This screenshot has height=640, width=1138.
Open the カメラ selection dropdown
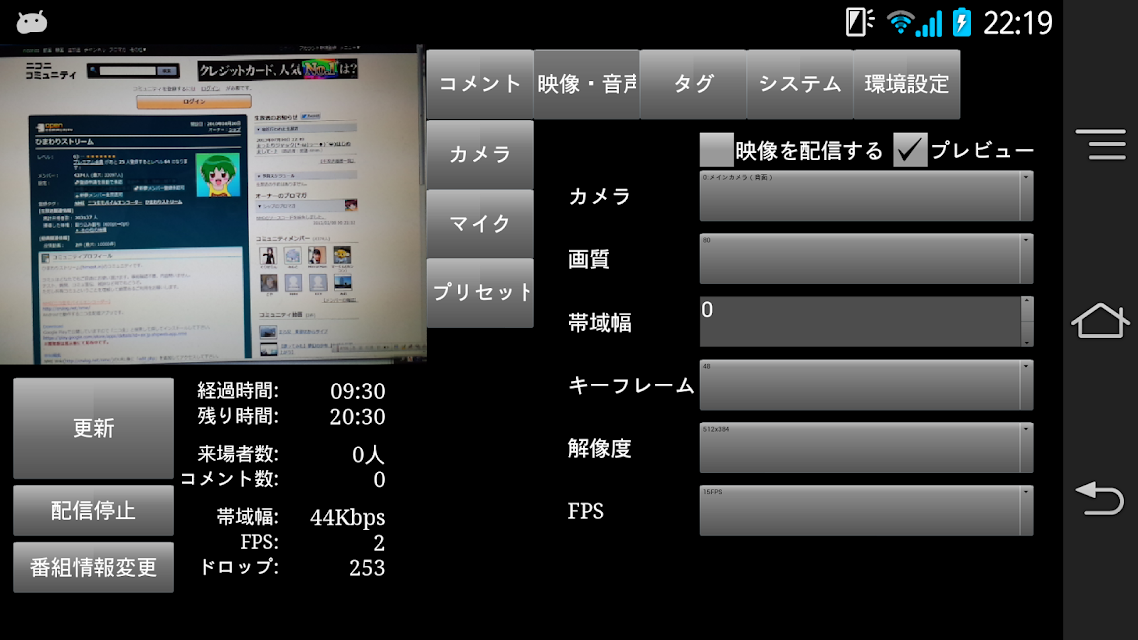[x=867, y=196]
